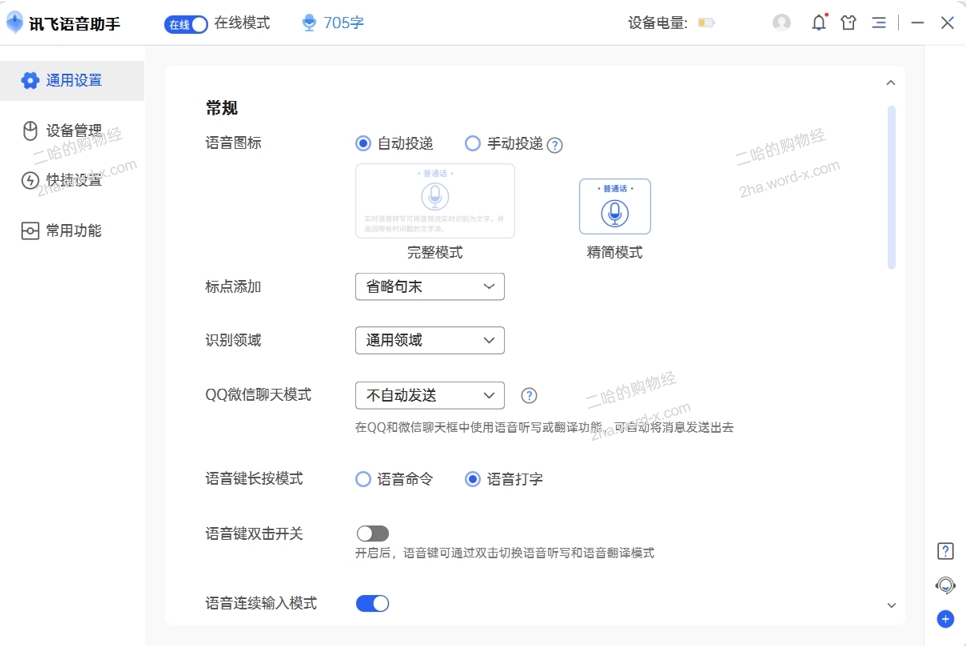
Task: Click the blue plus button icon
Action: [945, 619]
